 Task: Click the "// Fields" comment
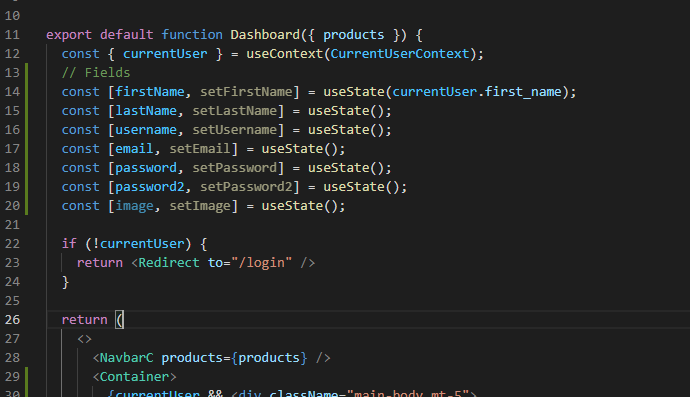[x=96, y=73]
